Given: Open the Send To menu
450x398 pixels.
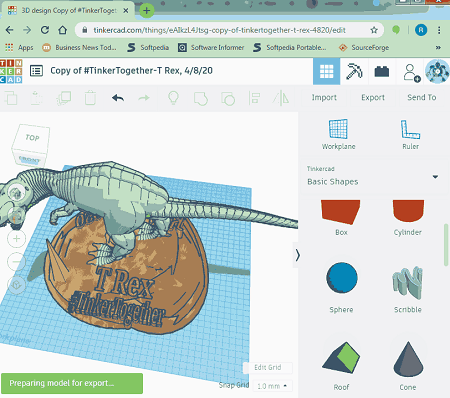Looking at the screenshot, I should coord(421,97).
